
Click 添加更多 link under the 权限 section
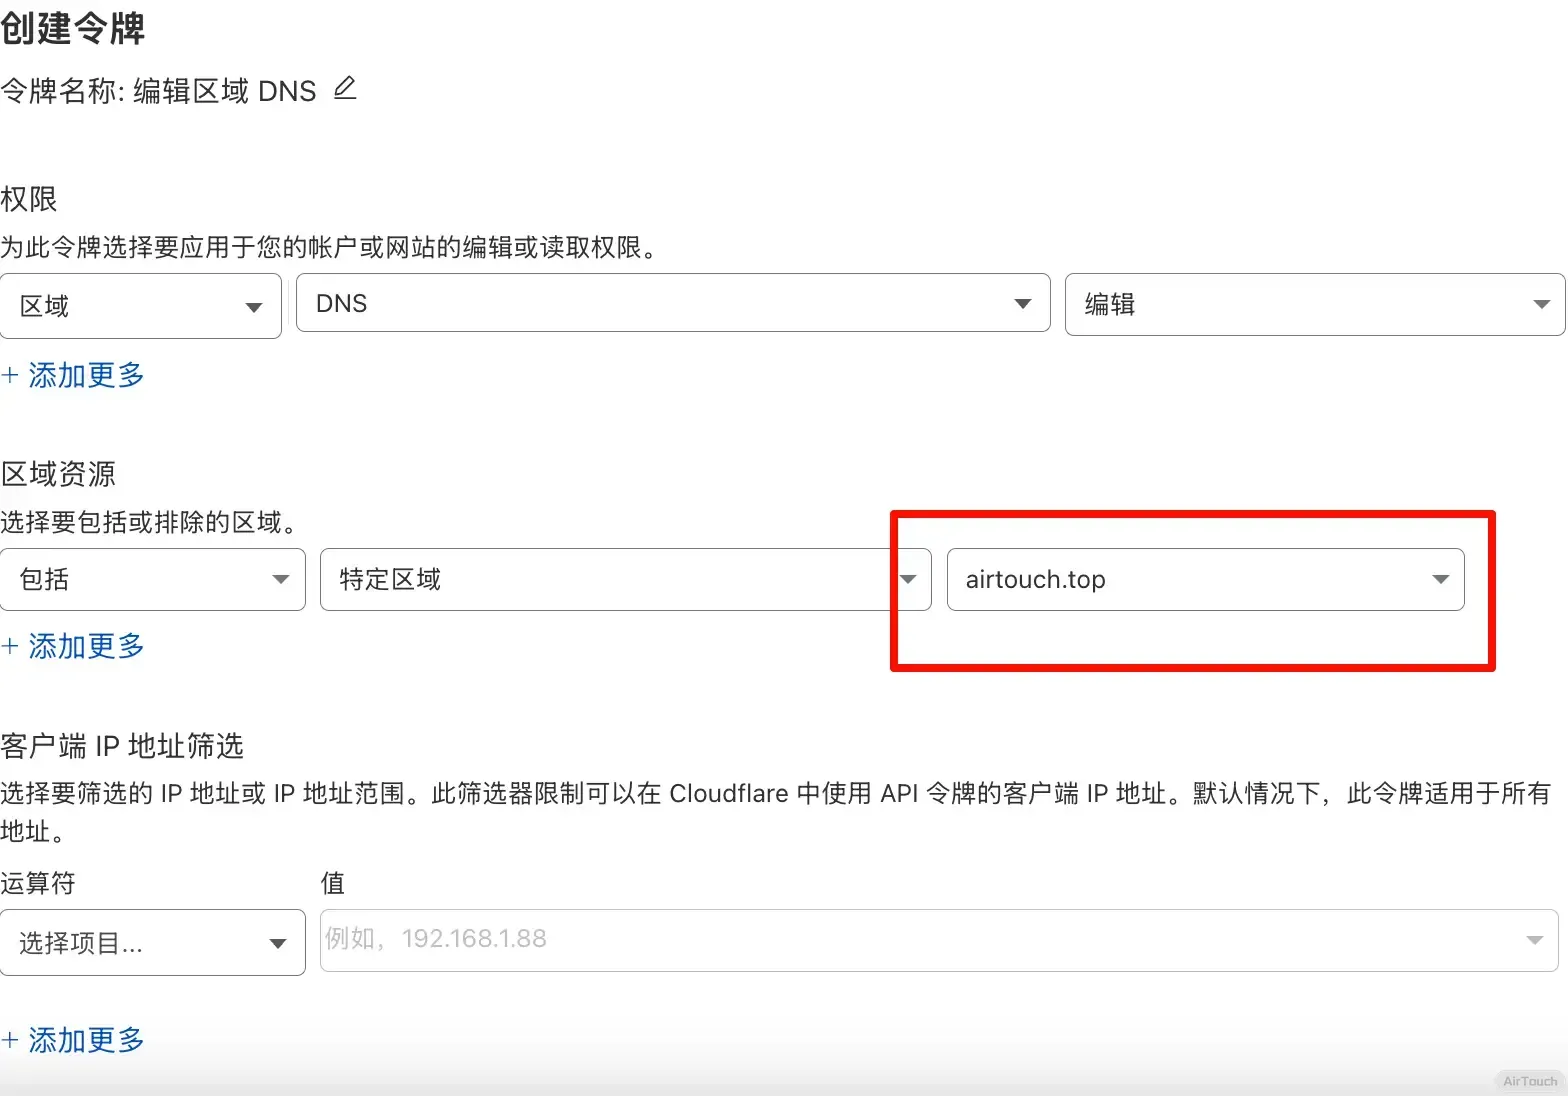click(86, 376)
